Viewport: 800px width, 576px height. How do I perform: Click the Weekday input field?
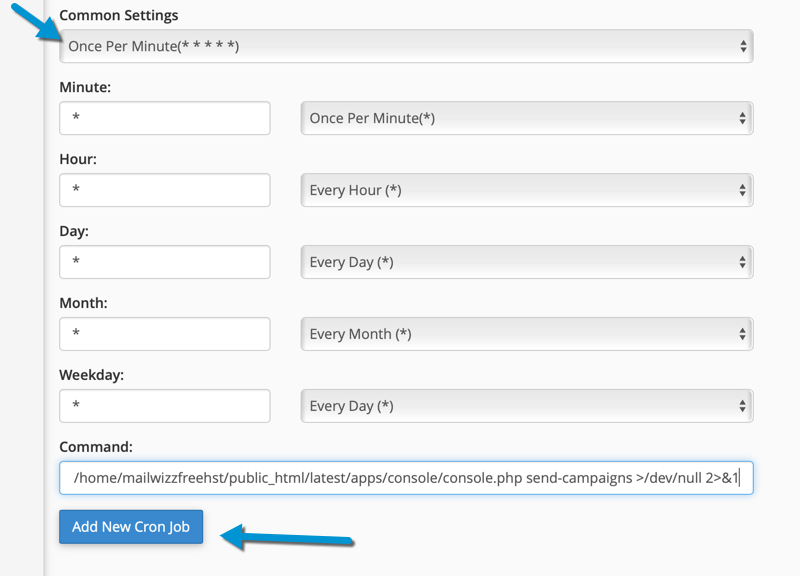(x=165, y=406)
